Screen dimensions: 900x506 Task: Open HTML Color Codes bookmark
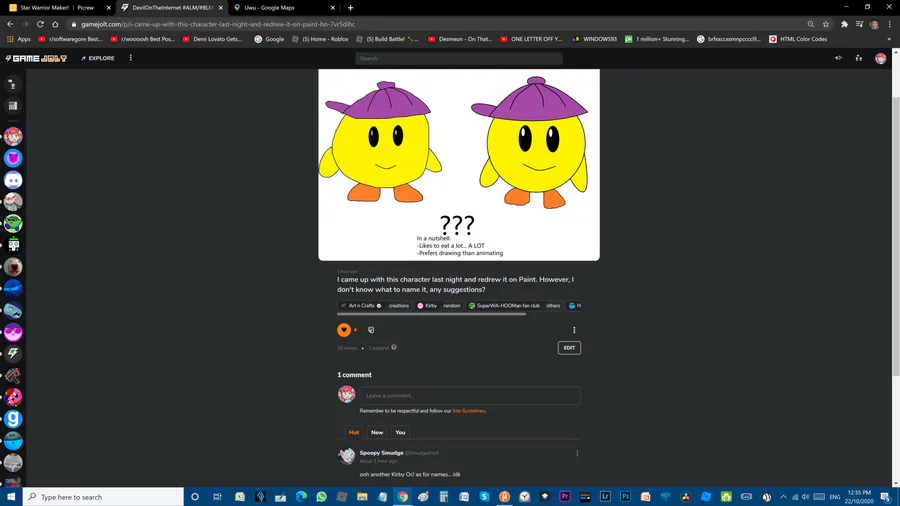click(x=798, y=39)
